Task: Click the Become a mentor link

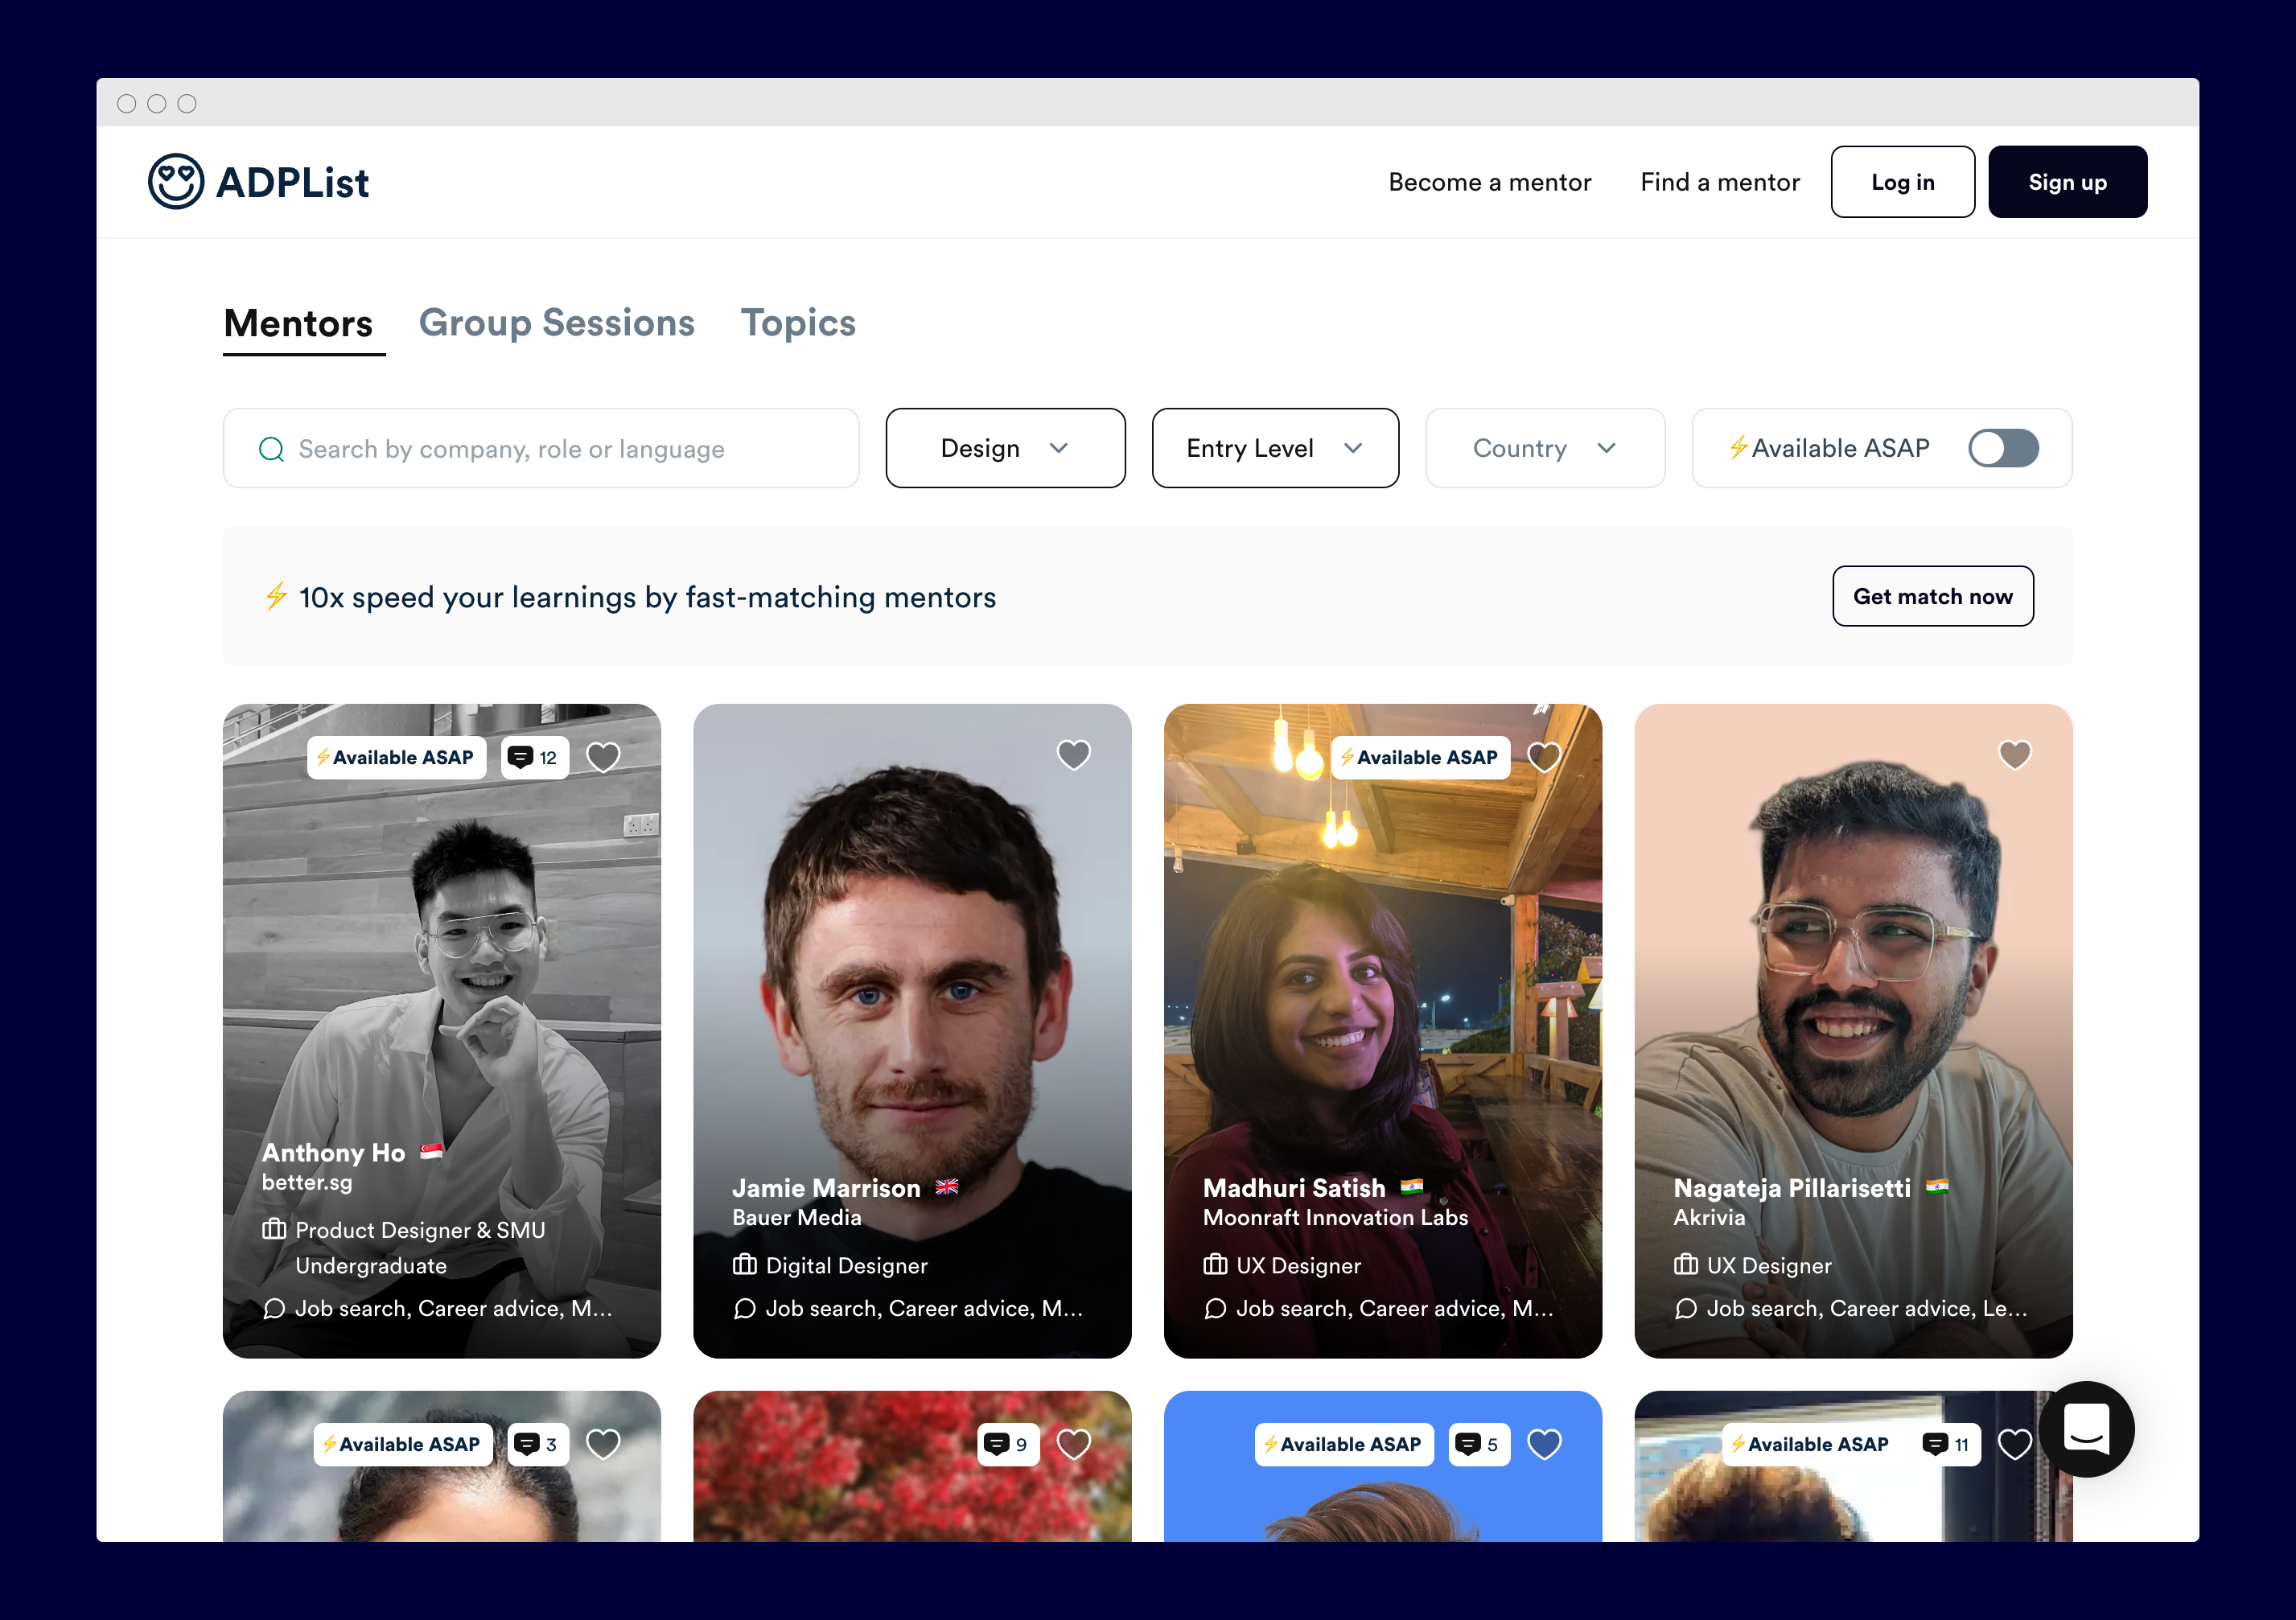Action: (1489, 182)
